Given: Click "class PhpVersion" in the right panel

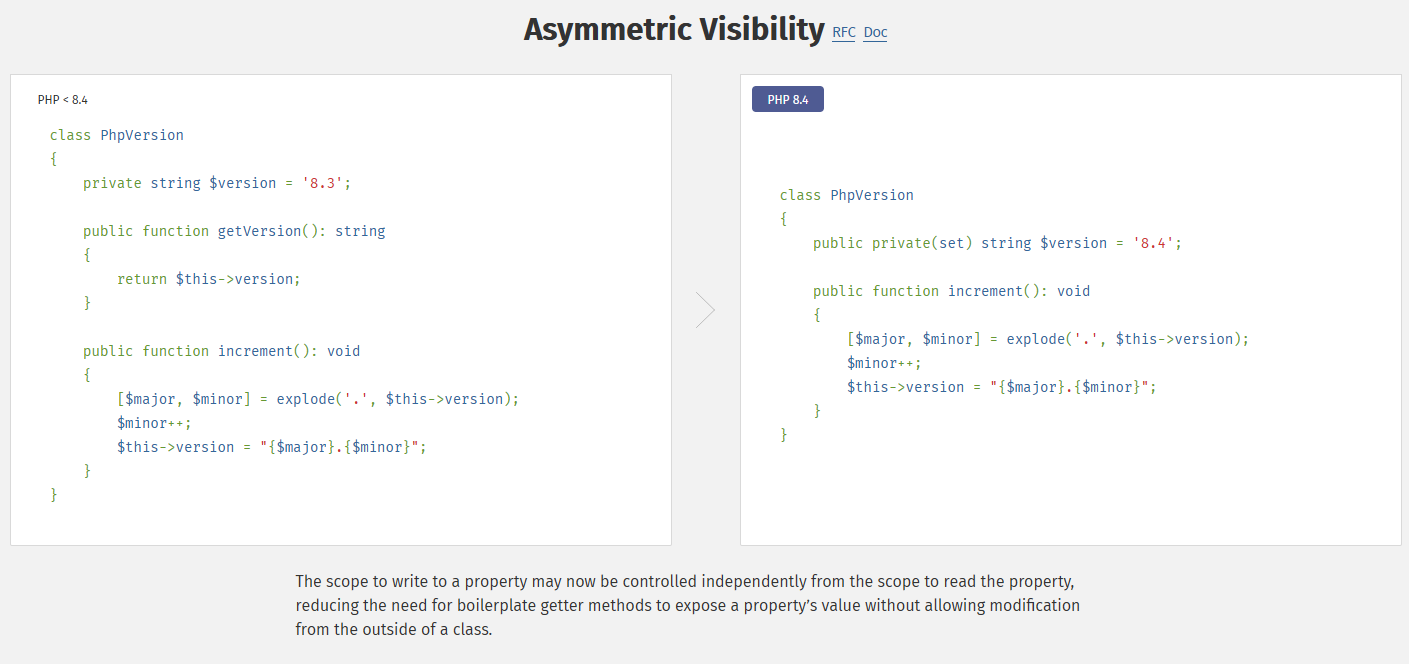Looking at the screenshot, I should [x=847, y=195].
